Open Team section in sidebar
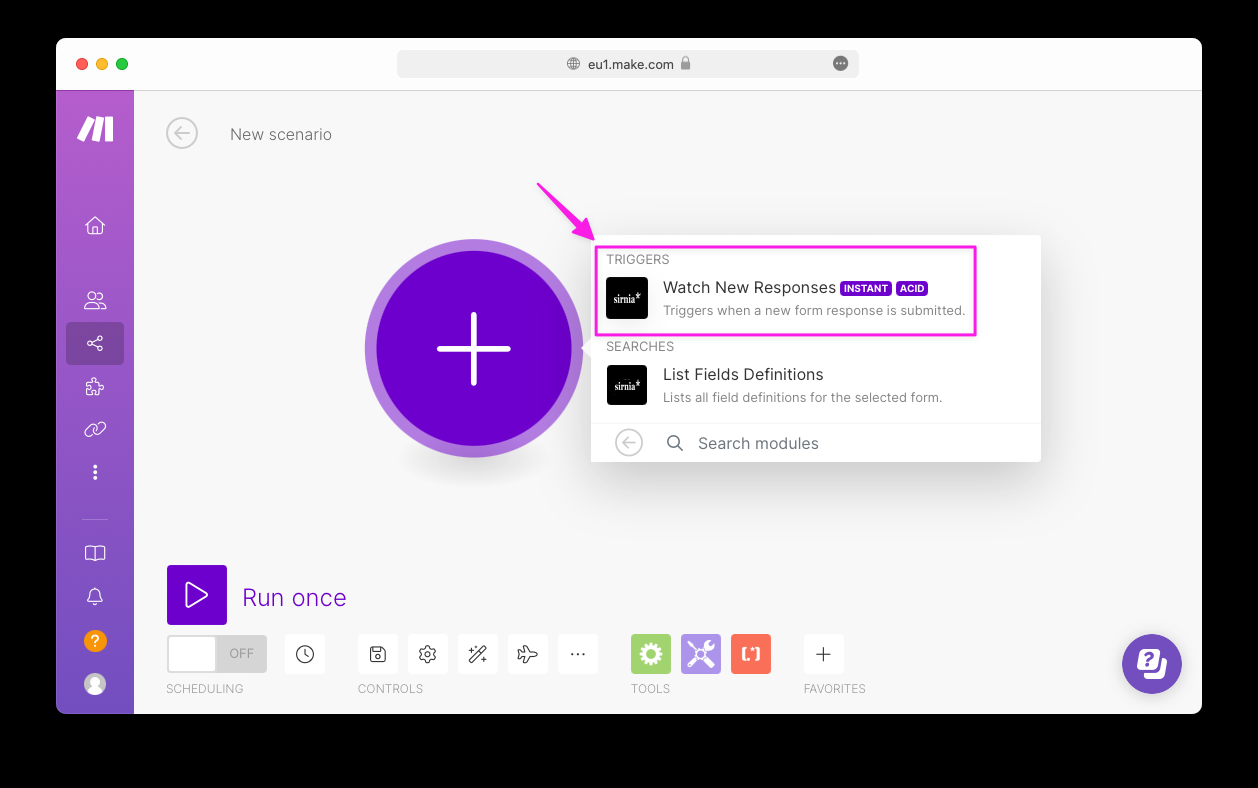This screenshot has width=1258, height=788. coord(95,300)
